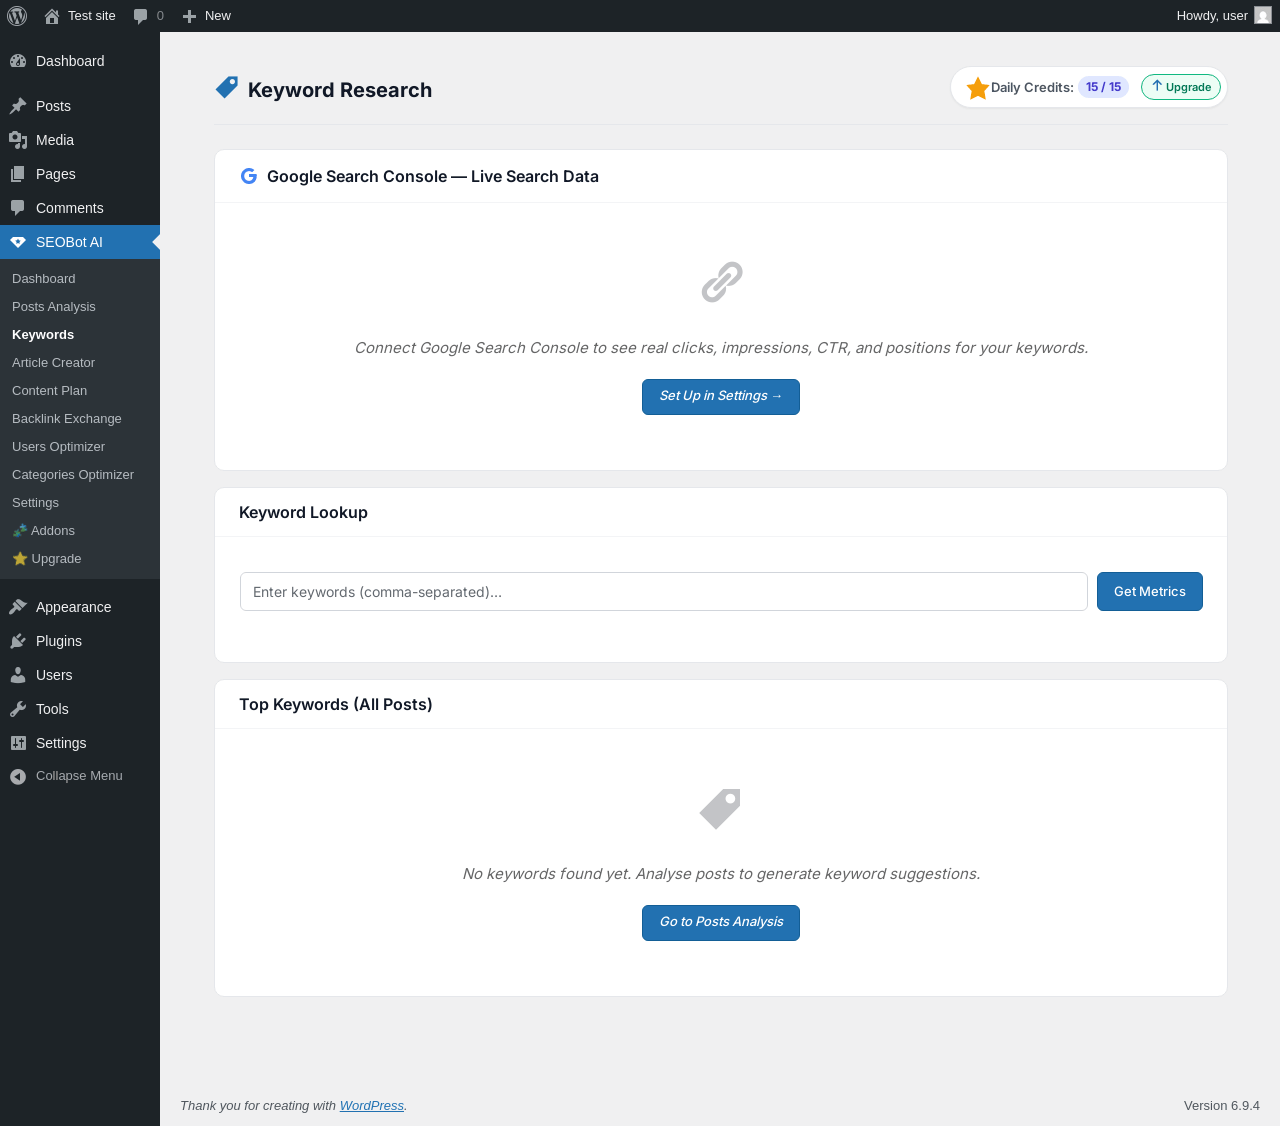The width and height of the screenshot is (1280, 1126).
Task: Click the Get Metrics button
Action: (1150, 592)
